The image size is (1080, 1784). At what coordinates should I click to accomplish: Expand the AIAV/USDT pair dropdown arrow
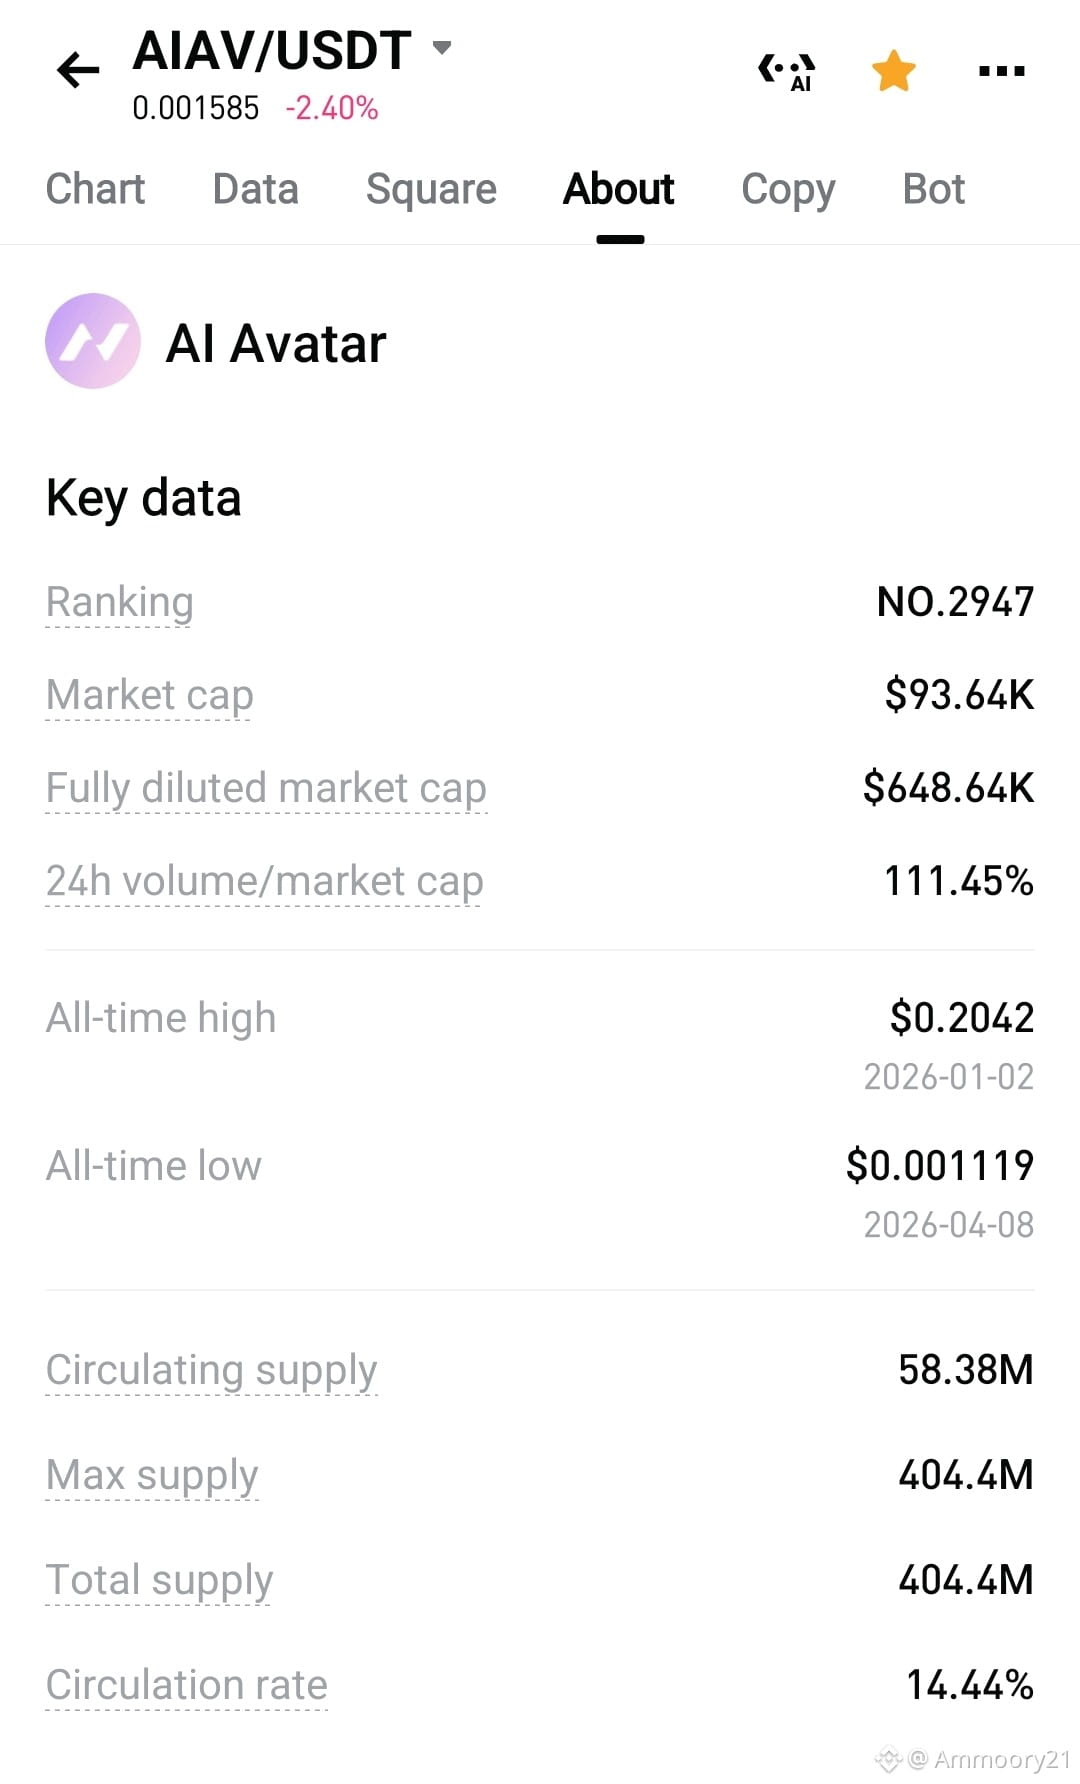[x=441, y=47]
